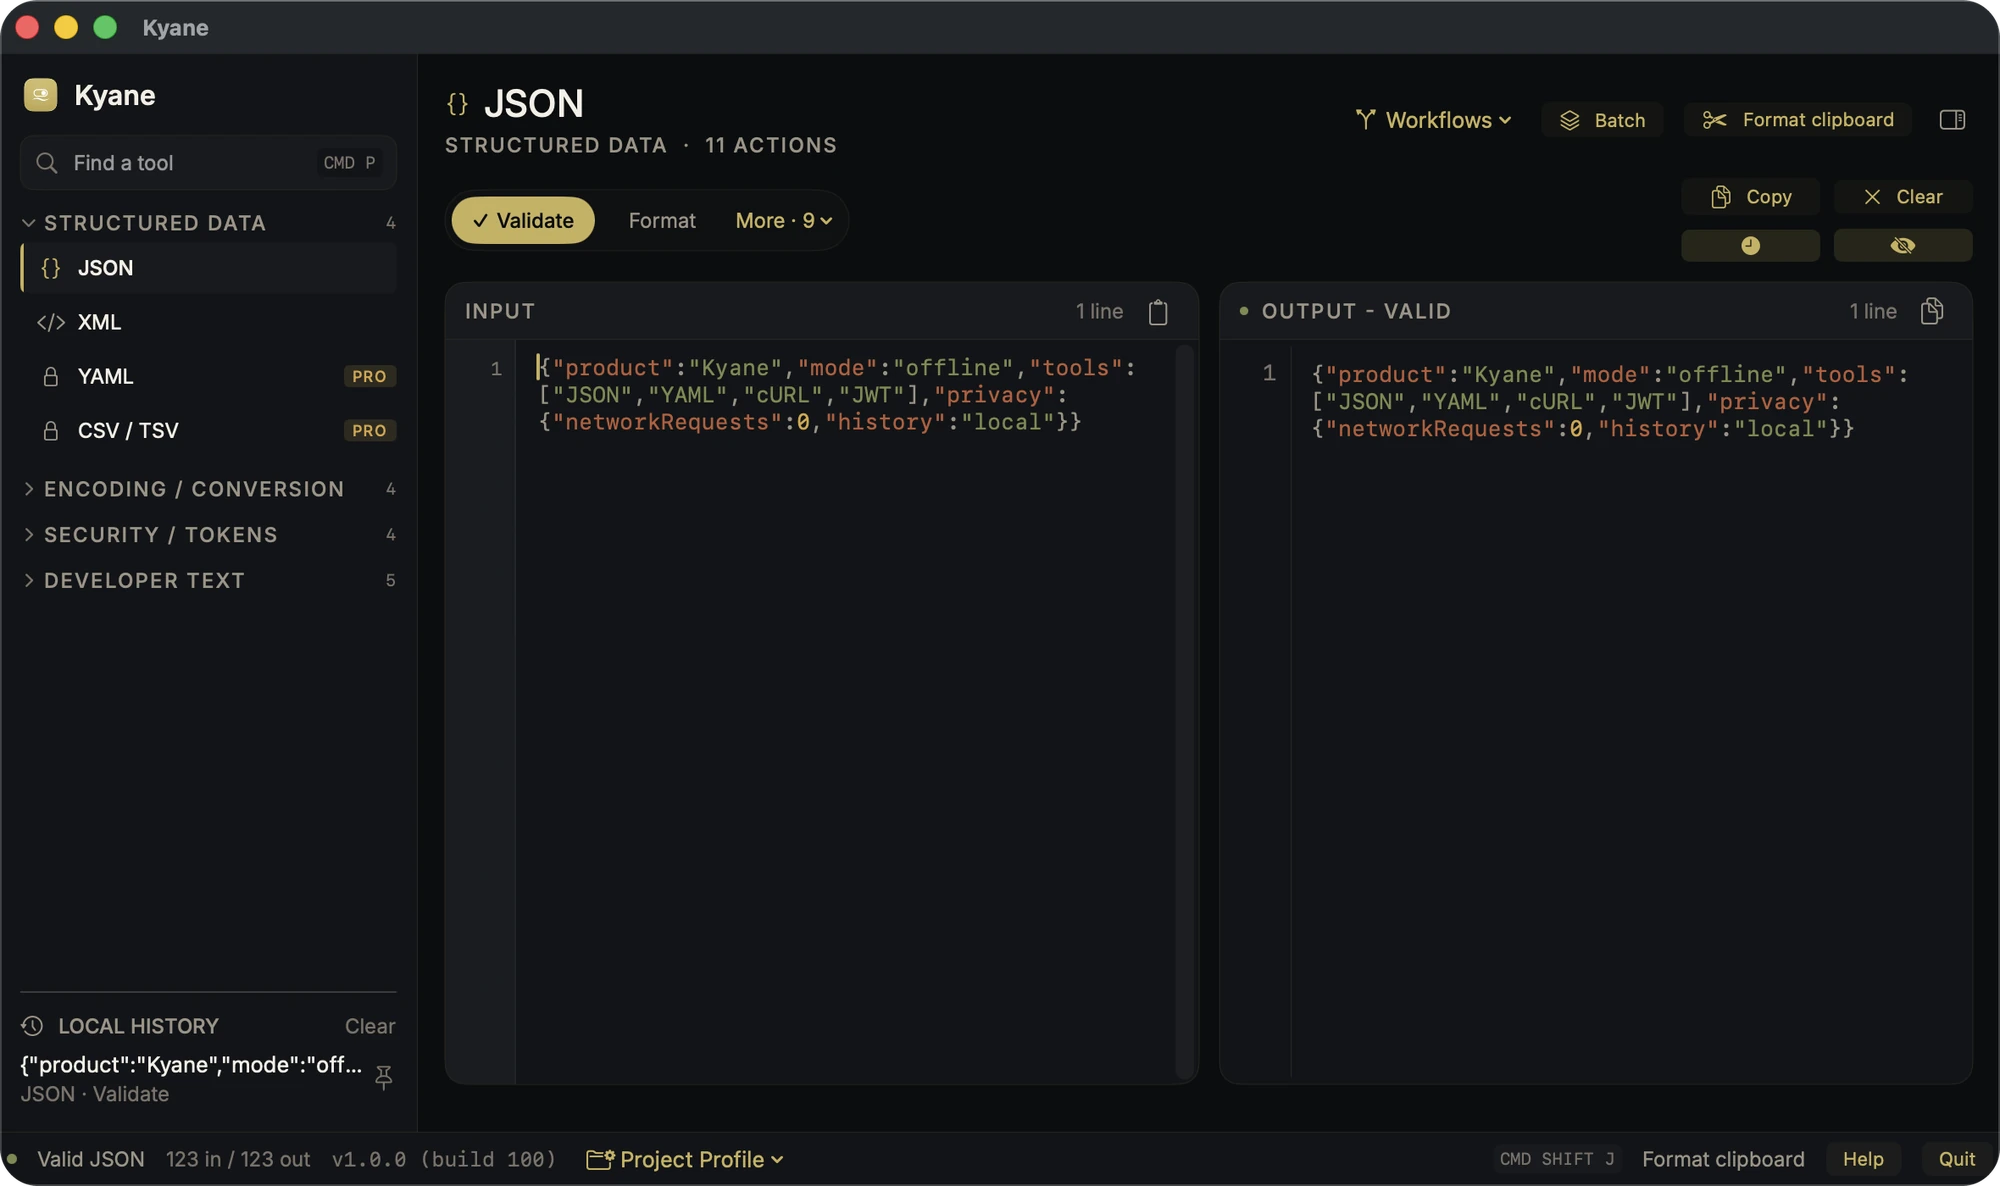The width and height of the screenshot is (2000, 1186).
Task: Click the CMD SHIFT J shortcut hint
Action: pos(1557,1159)
